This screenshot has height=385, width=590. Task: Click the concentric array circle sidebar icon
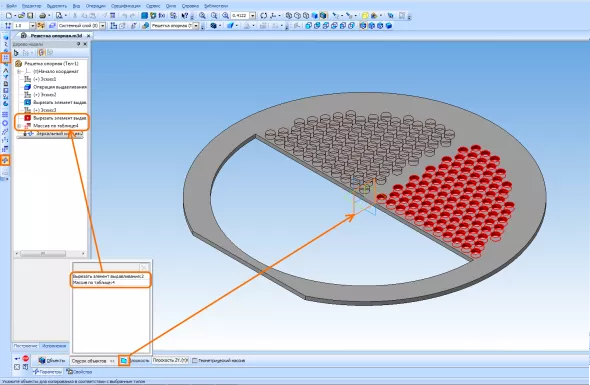tap(5, 123)
